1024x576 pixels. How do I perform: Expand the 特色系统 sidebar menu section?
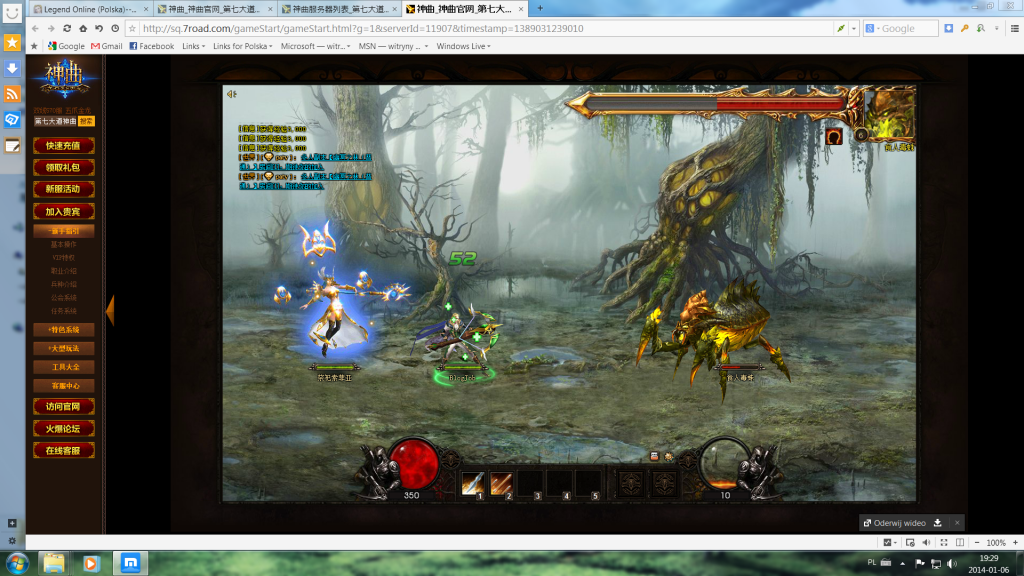click(x=64, y=330)
